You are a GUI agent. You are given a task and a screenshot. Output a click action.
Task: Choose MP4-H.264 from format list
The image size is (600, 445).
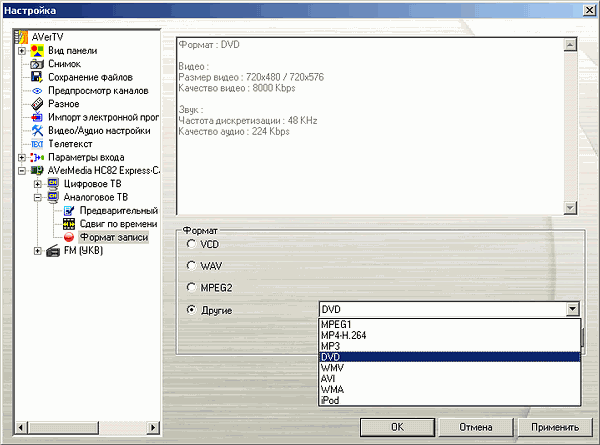(x=343, y=335)
